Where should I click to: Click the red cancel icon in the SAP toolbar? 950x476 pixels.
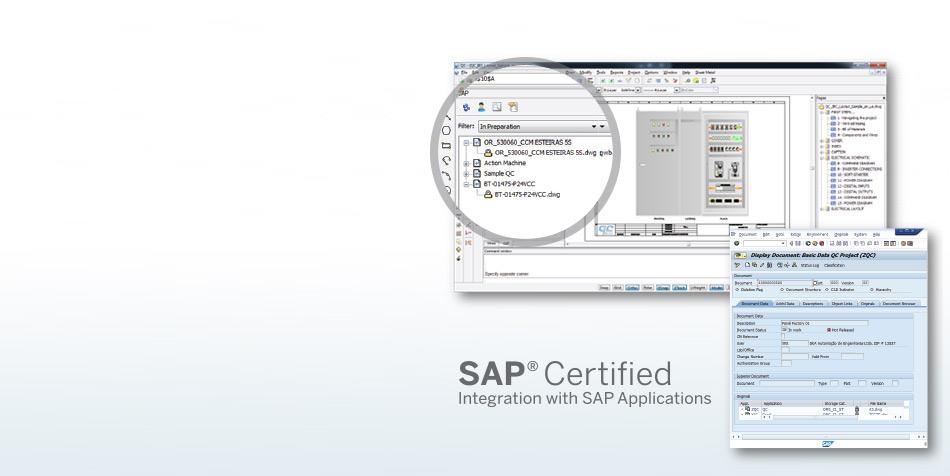coord(822,243)
